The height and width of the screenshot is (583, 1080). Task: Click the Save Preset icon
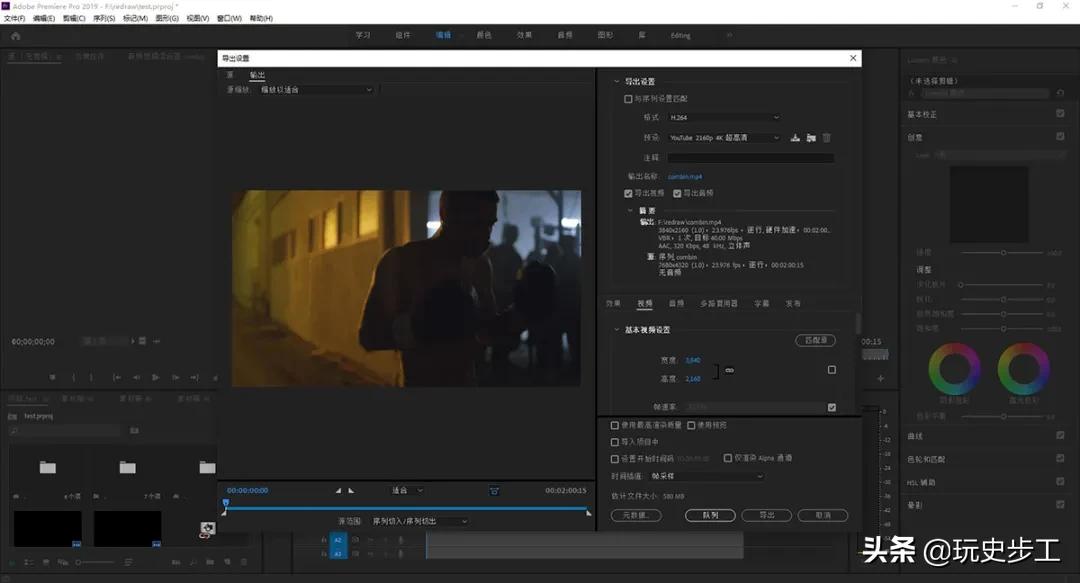point(795,138)
